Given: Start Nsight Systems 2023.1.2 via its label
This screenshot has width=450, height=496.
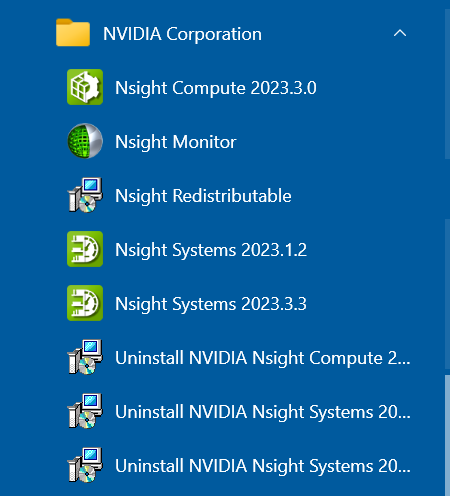Looking at the screenshot, I should [x=211, y=250].
